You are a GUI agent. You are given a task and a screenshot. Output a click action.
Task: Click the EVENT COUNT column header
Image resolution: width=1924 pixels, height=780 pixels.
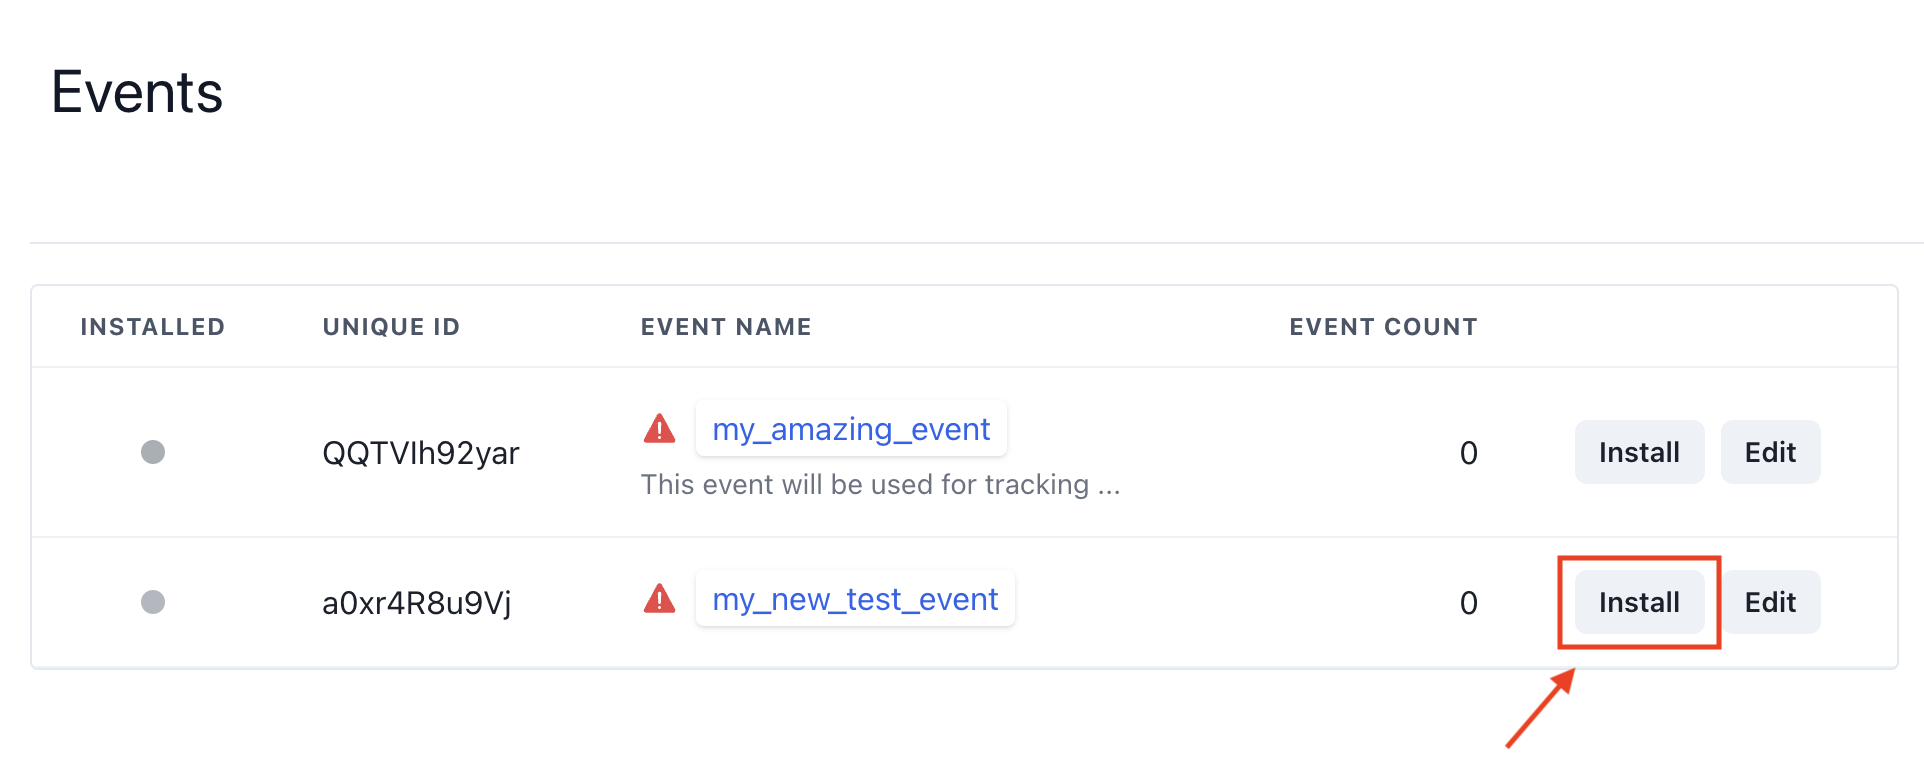point(1383,327)
